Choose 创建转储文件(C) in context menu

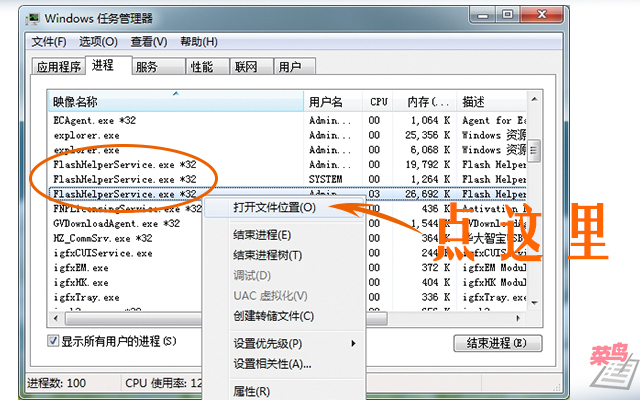[x=284, y=316]
